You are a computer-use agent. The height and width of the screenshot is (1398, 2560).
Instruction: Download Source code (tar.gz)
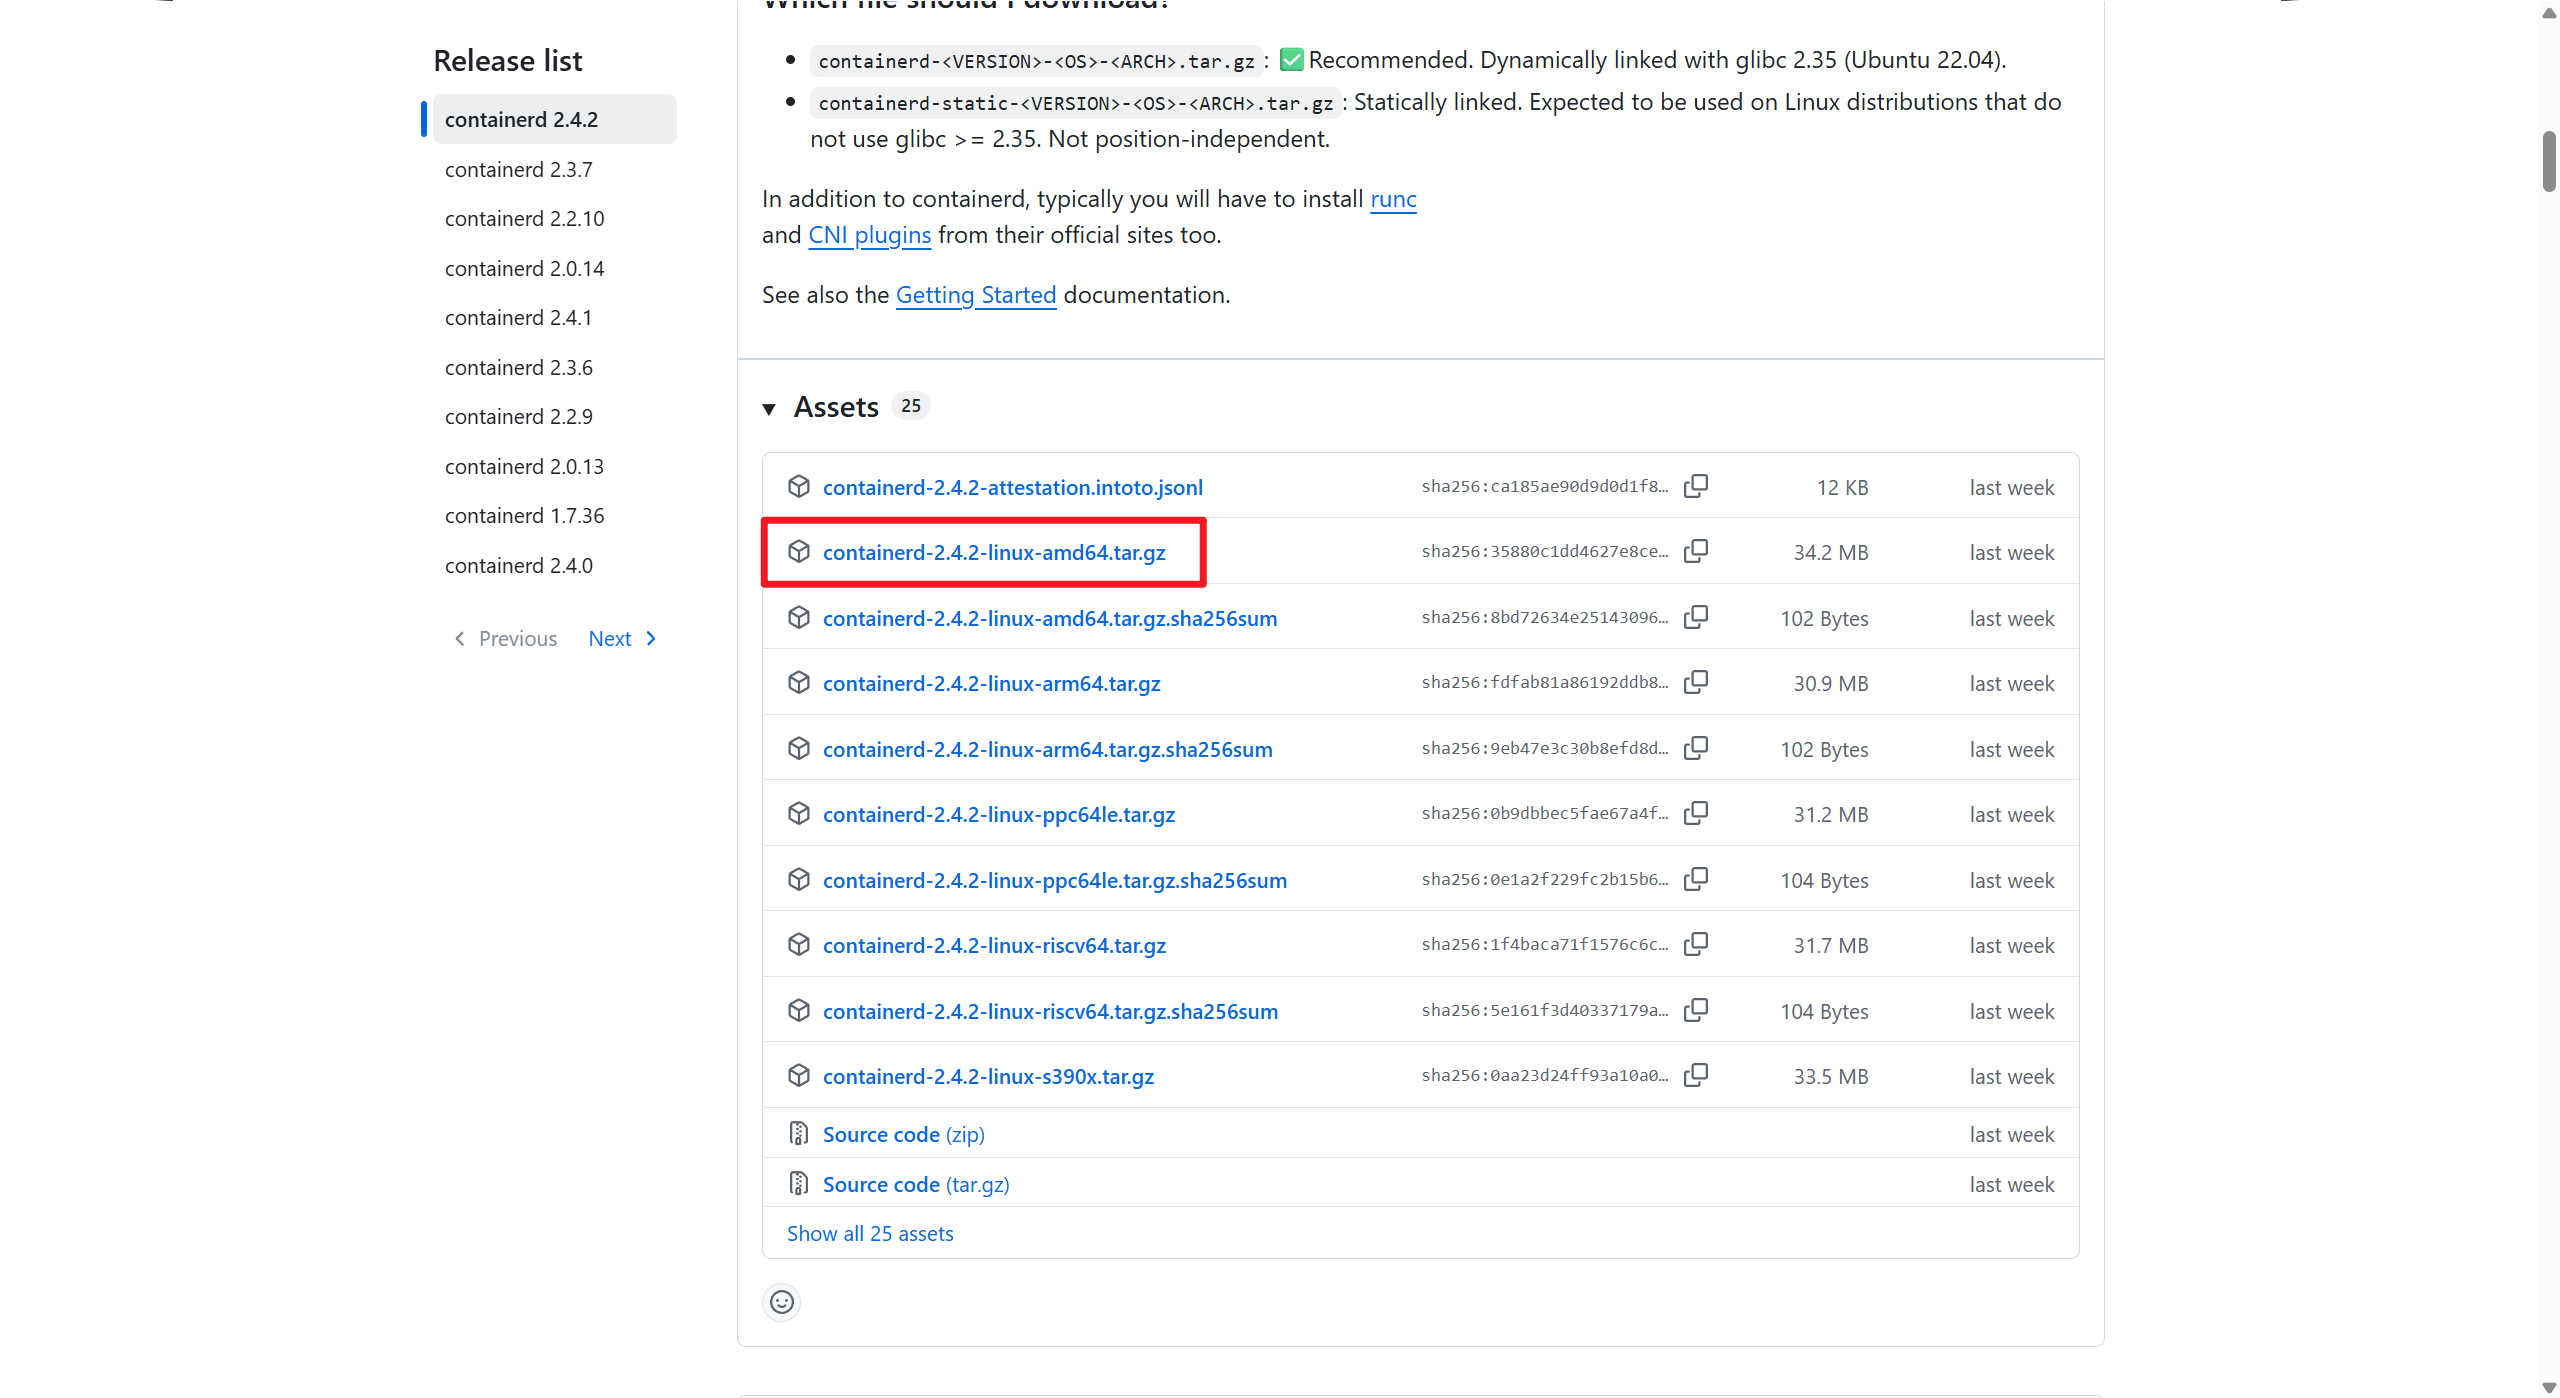point(916,1184)
